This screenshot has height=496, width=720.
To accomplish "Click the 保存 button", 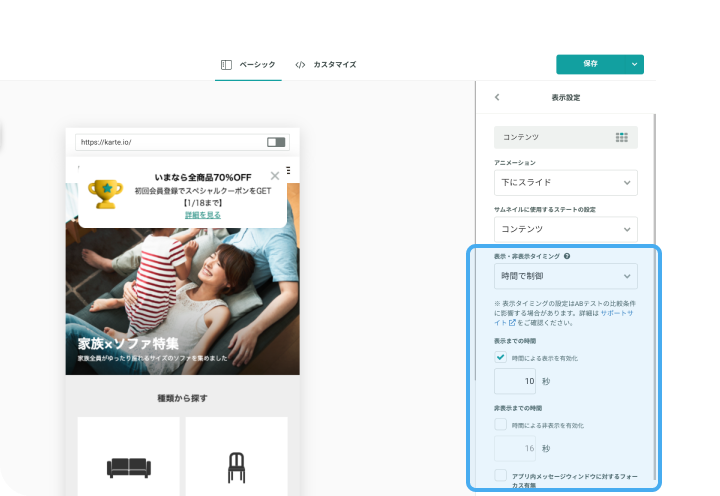I will pos(591,64).
